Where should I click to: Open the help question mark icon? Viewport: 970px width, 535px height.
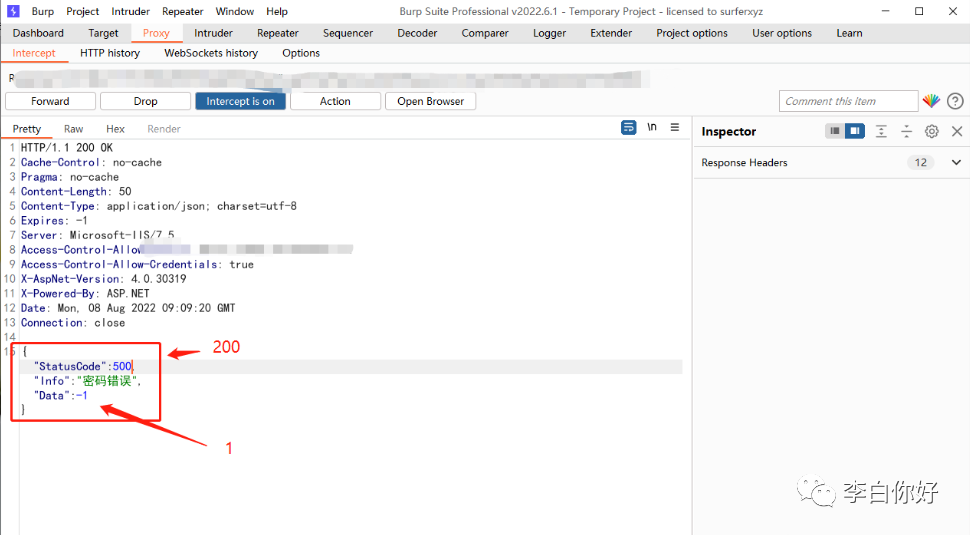tap(955, 101)
